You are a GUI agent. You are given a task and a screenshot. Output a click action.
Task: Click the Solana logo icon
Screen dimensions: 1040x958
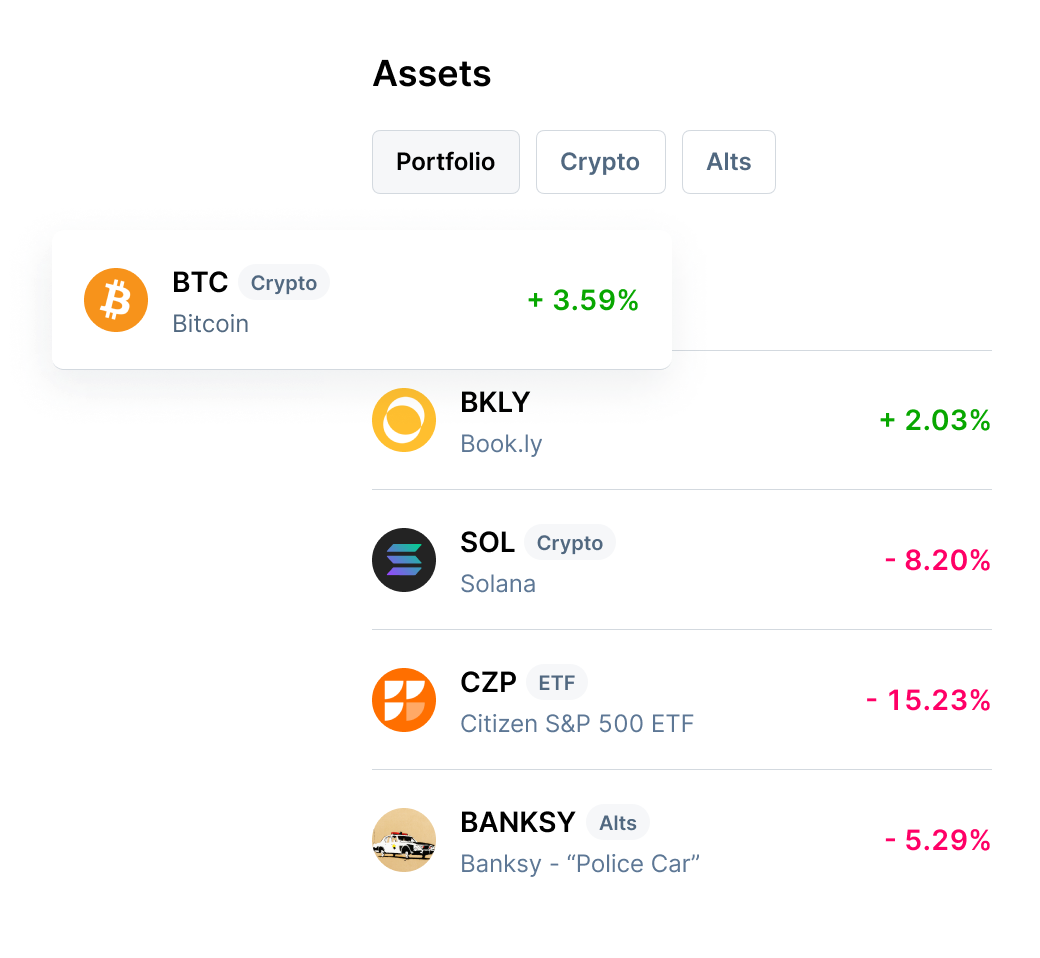pyautogui.click(x=404, y=560)
